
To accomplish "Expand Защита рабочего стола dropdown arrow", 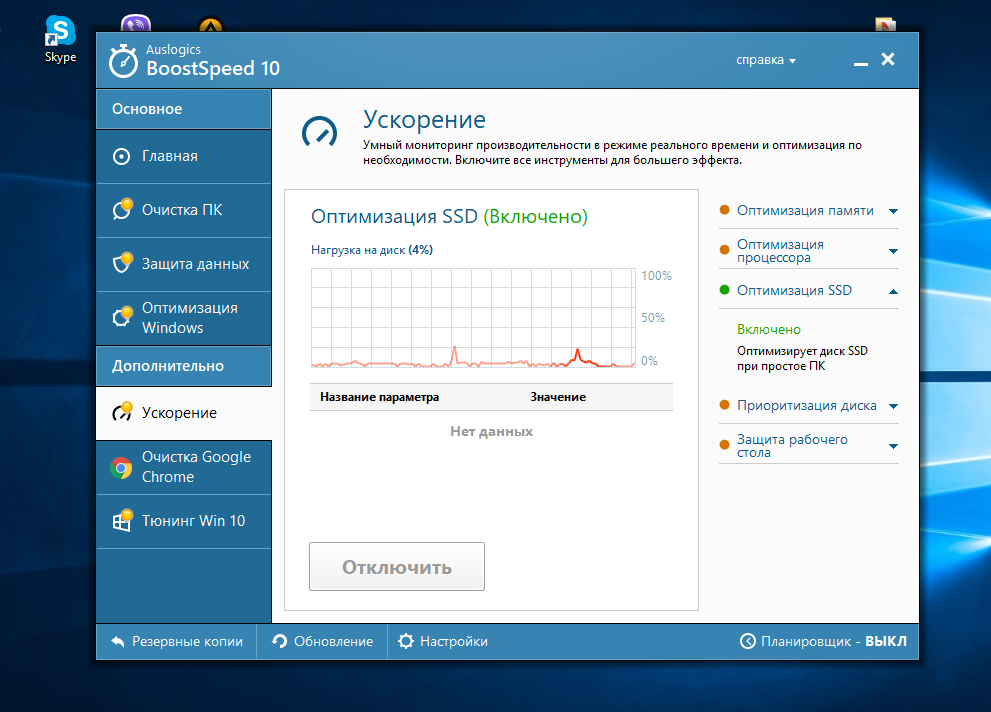I will [x=893, y=447].
